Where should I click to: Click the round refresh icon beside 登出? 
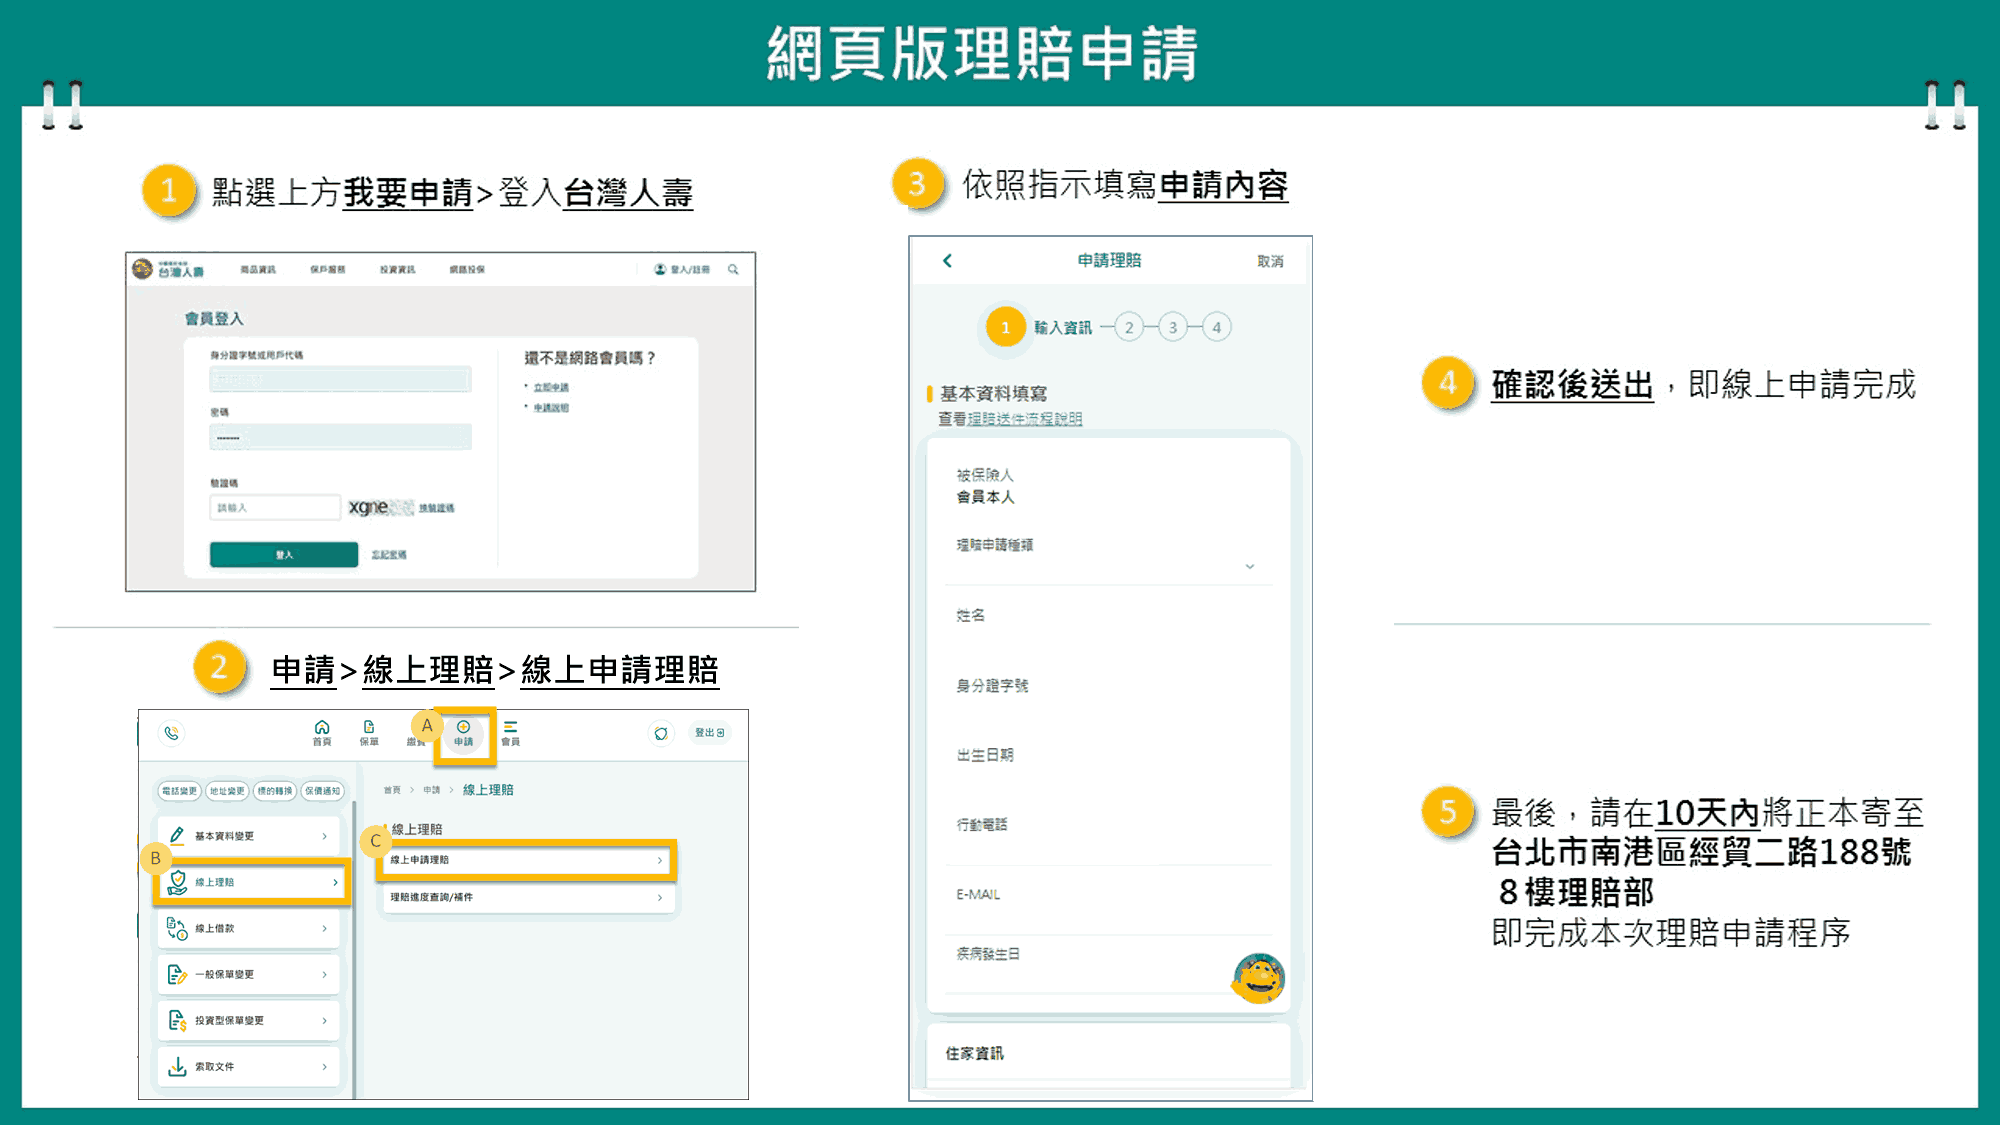[661, 733]
